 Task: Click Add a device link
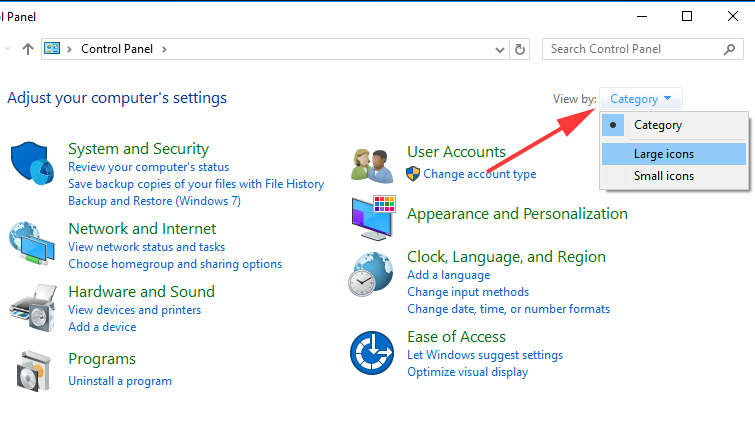102,327
